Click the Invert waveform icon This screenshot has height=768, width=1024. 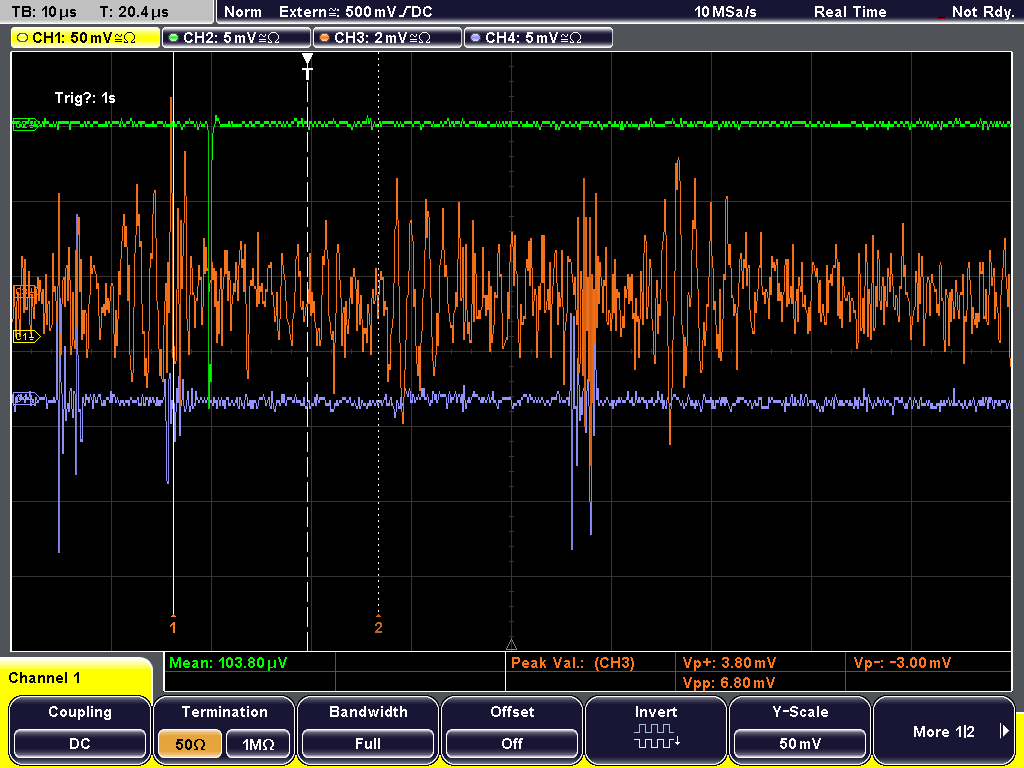pos(656,735)
